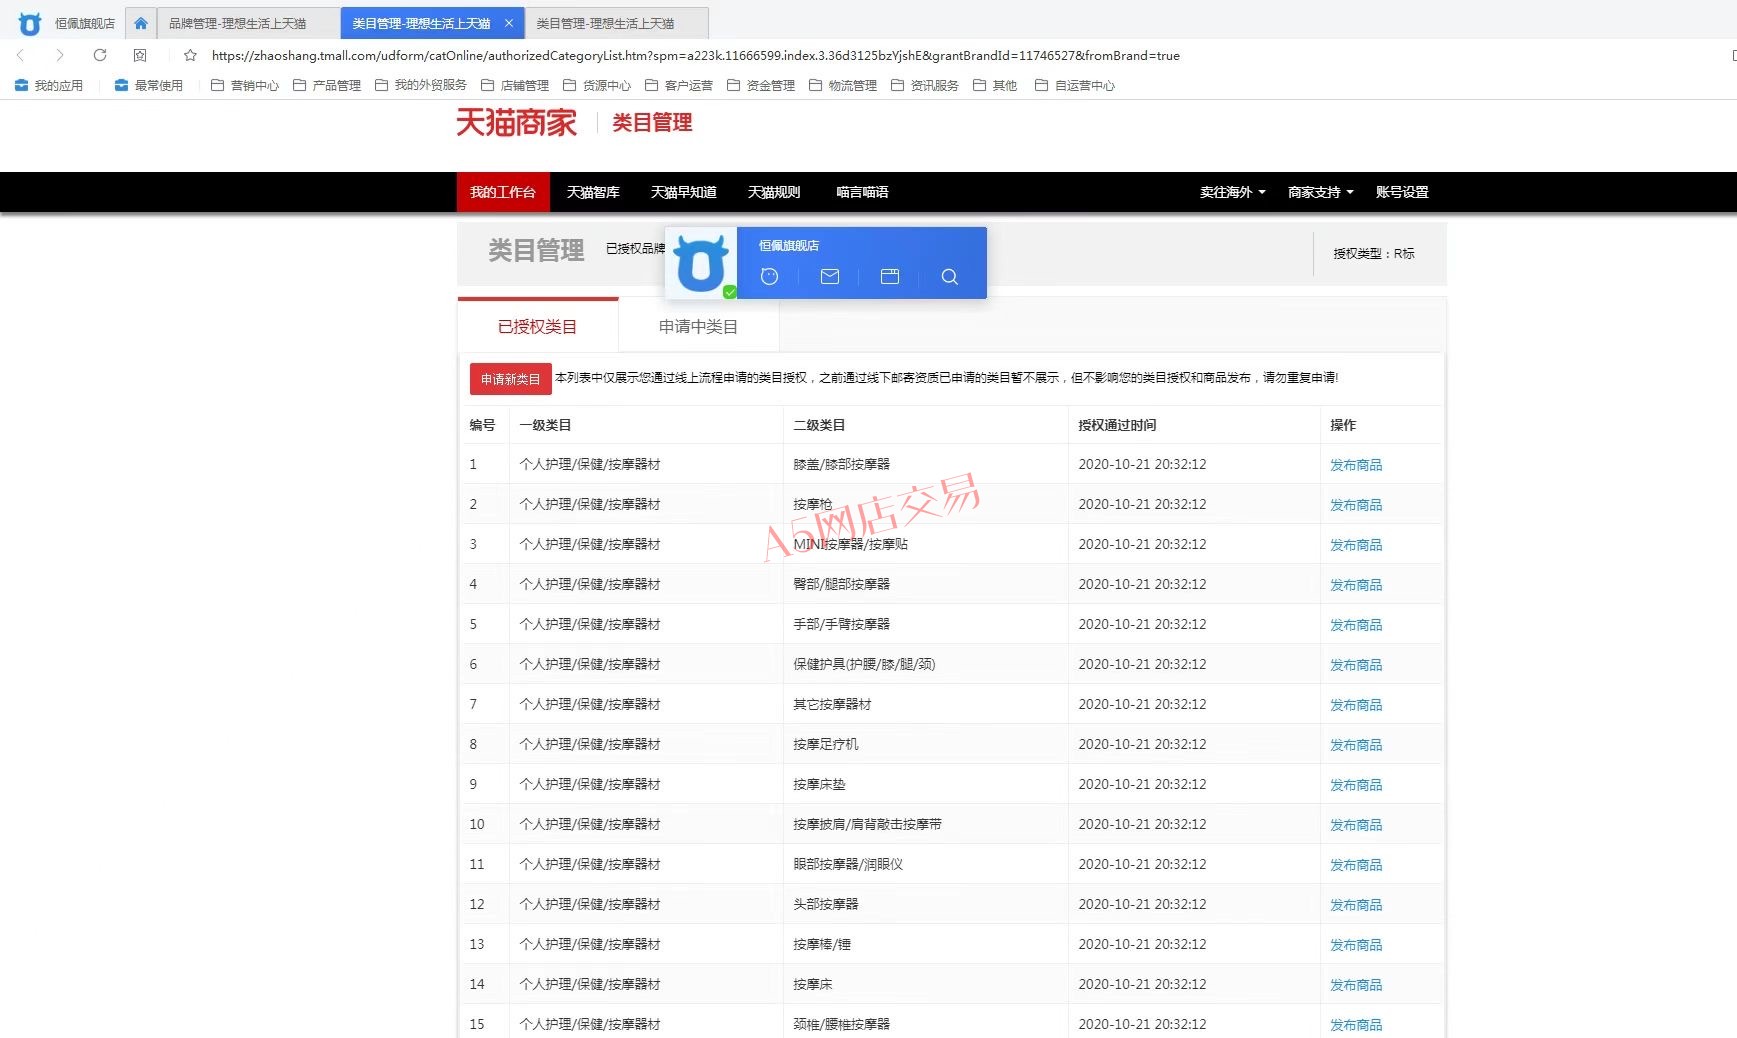This screenshot has height=1038, width=1737.
Task: Click smiley icon in shop popup
Action: [769, 277]
